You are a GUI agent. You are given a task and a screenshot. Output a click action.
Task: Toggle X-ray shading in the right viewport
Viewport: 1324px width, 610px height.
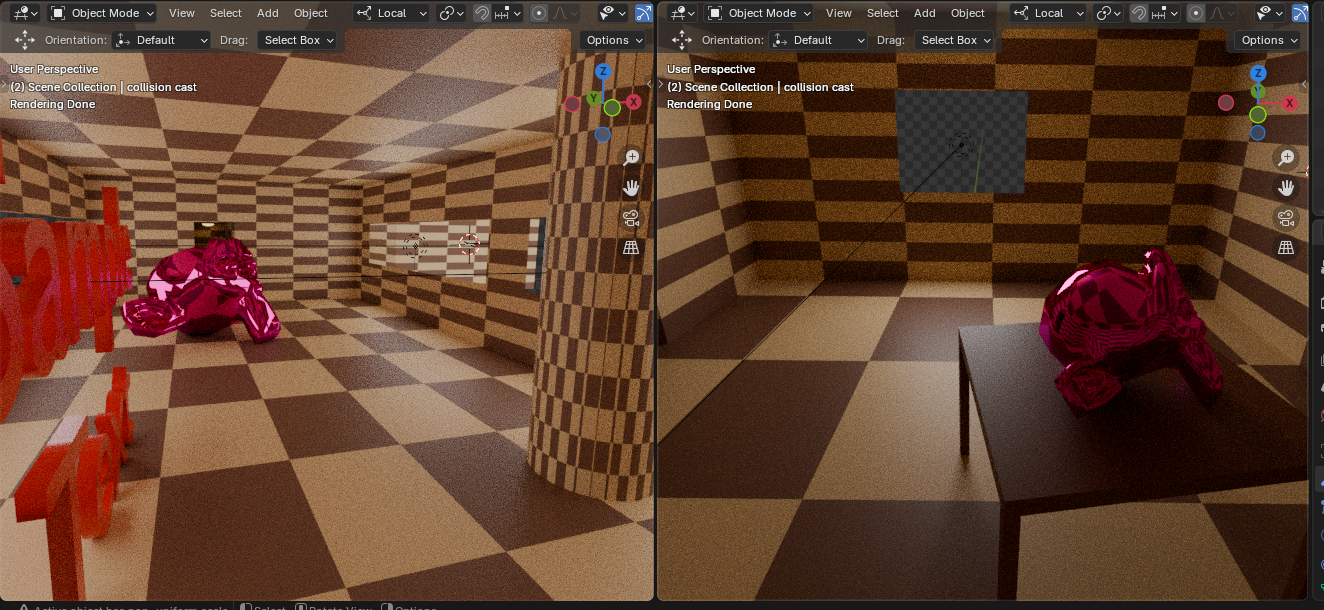click(1300, 13)
